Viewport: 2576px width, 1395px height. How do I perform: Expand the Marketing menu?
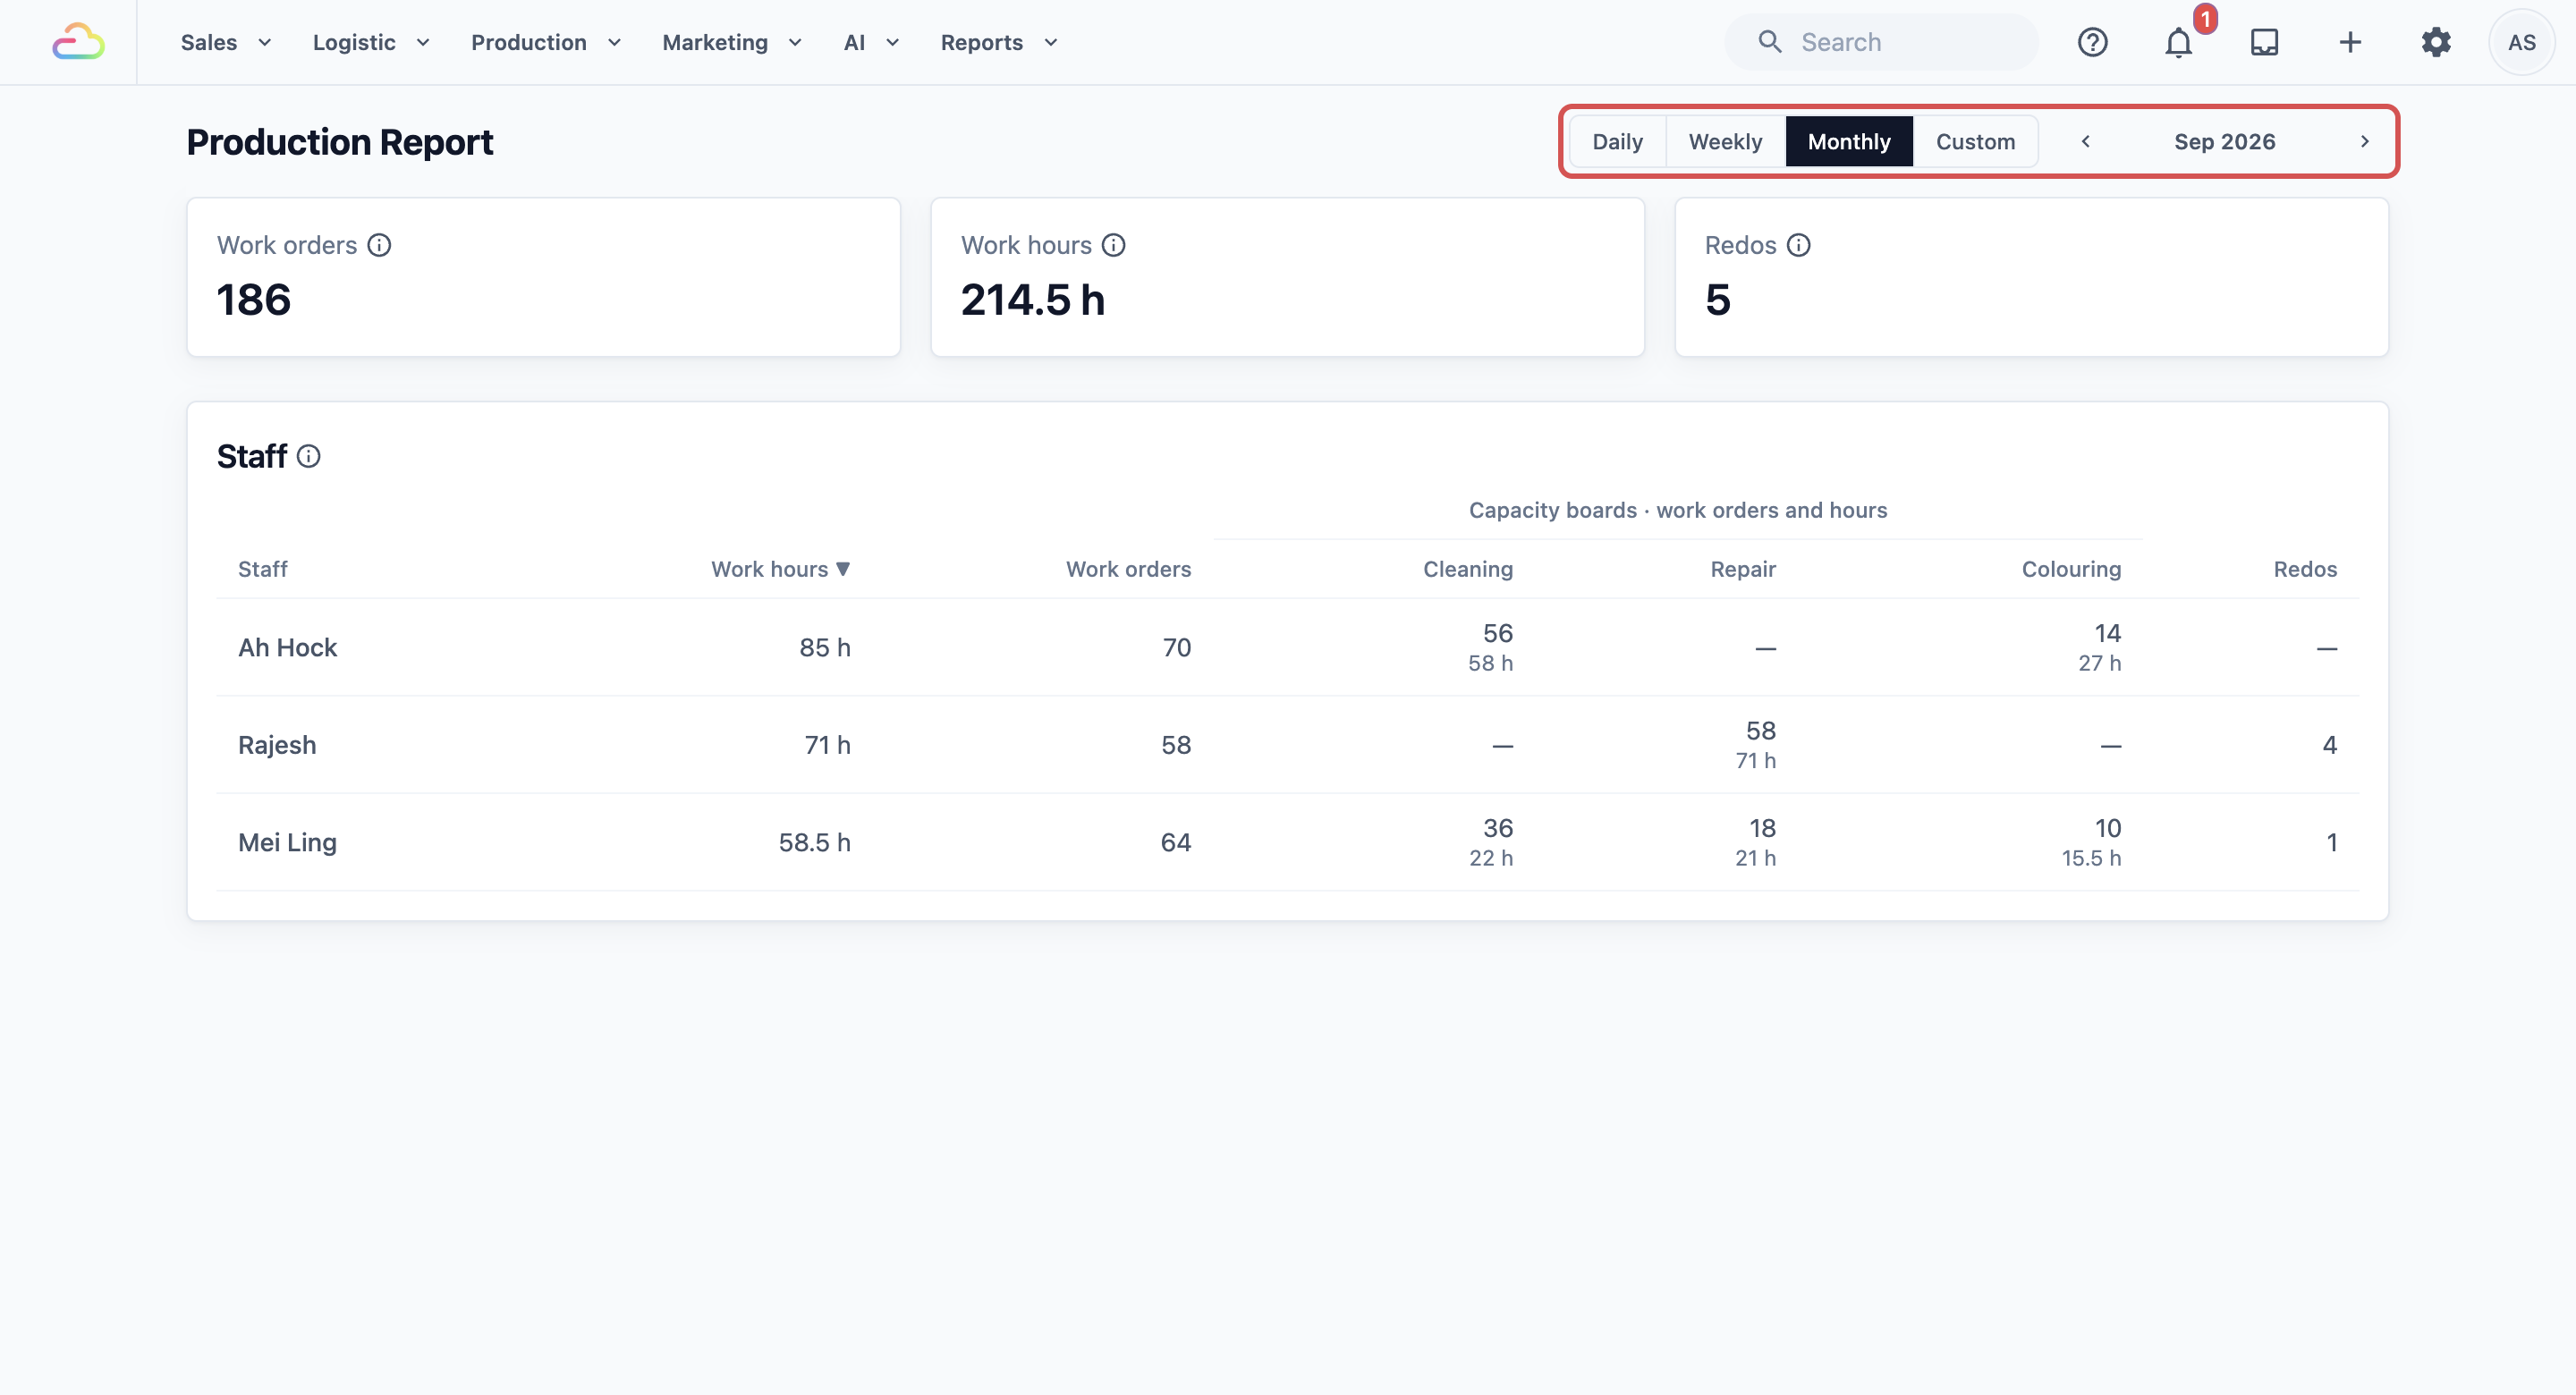click(x=732, y=42)
